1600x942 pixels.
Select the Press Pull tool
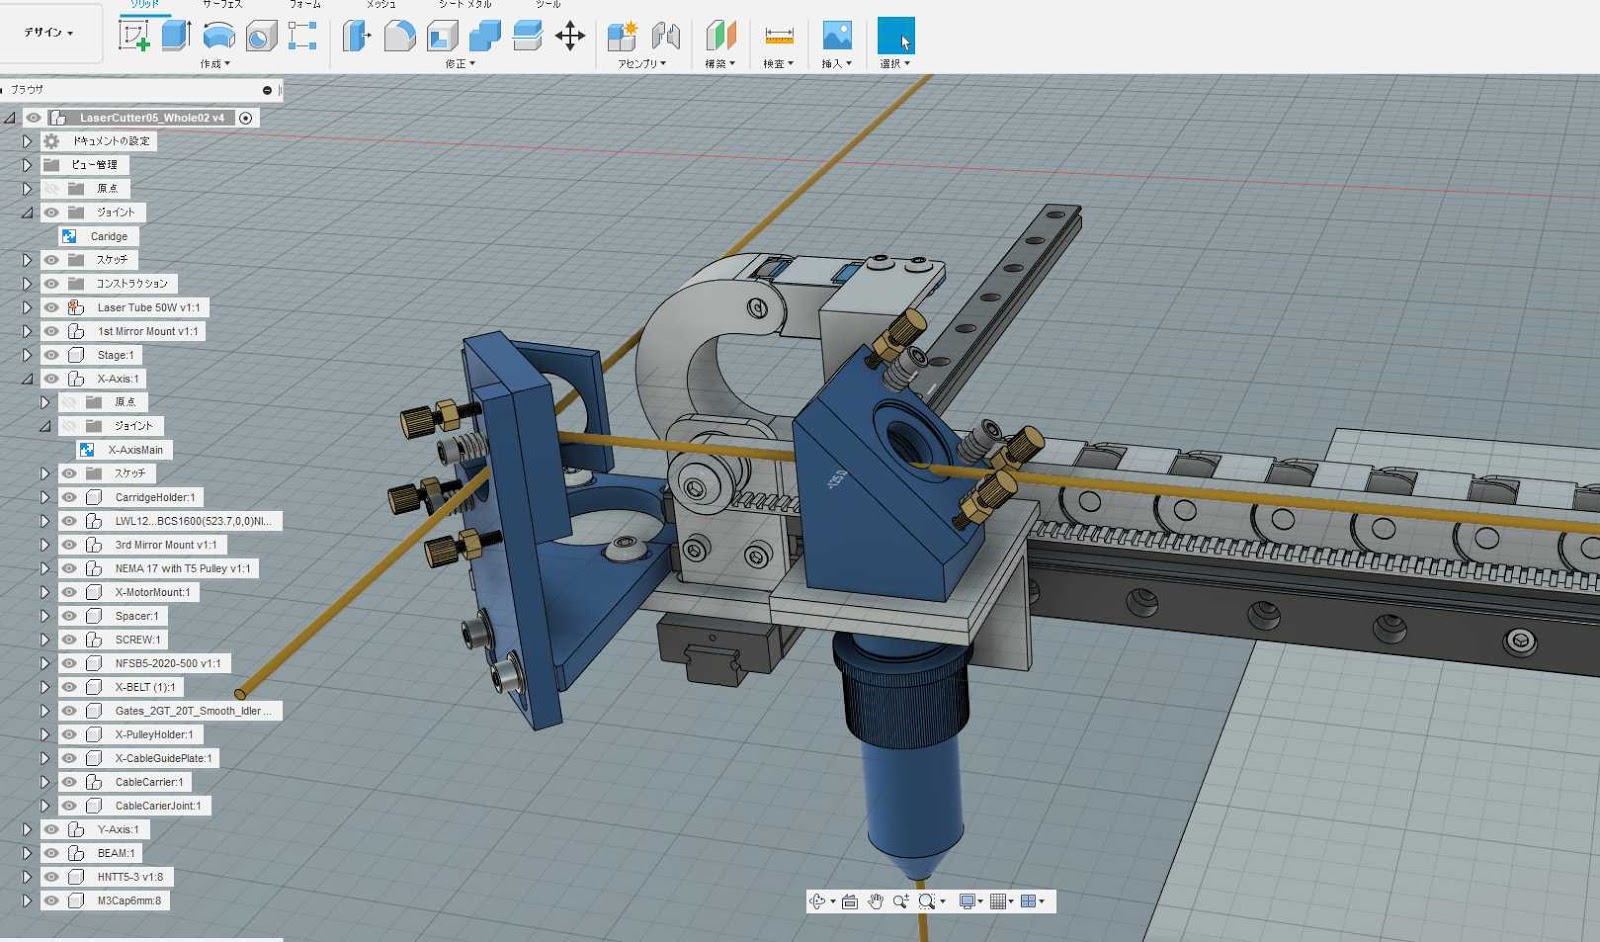356,36
